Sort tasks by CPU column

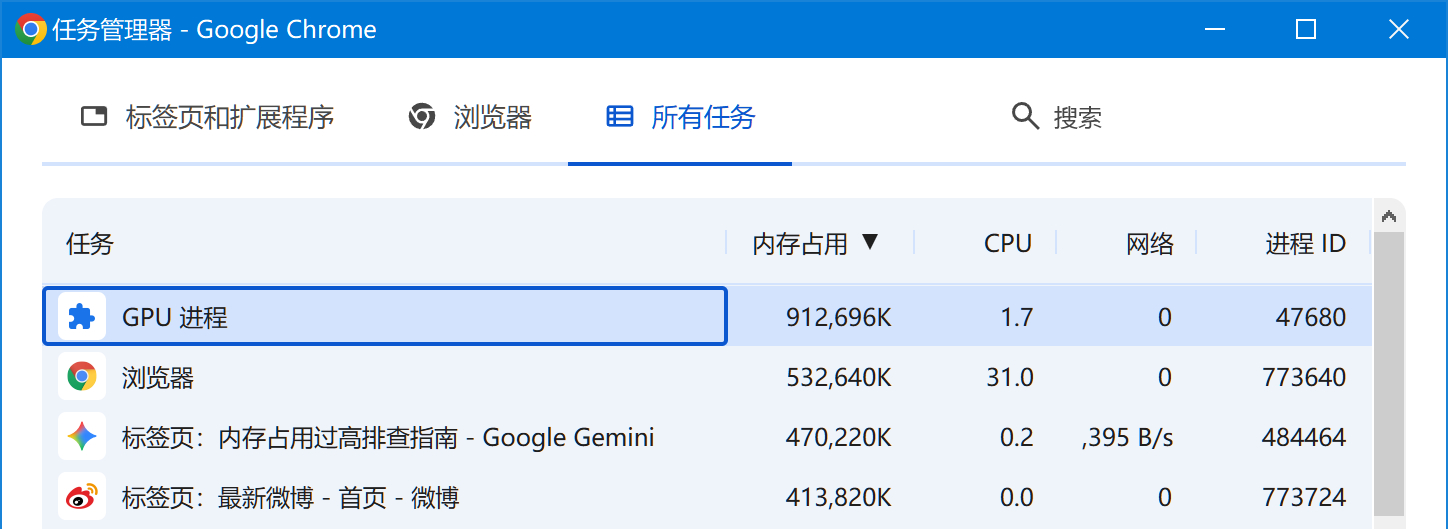click(x=1007, y=243)
